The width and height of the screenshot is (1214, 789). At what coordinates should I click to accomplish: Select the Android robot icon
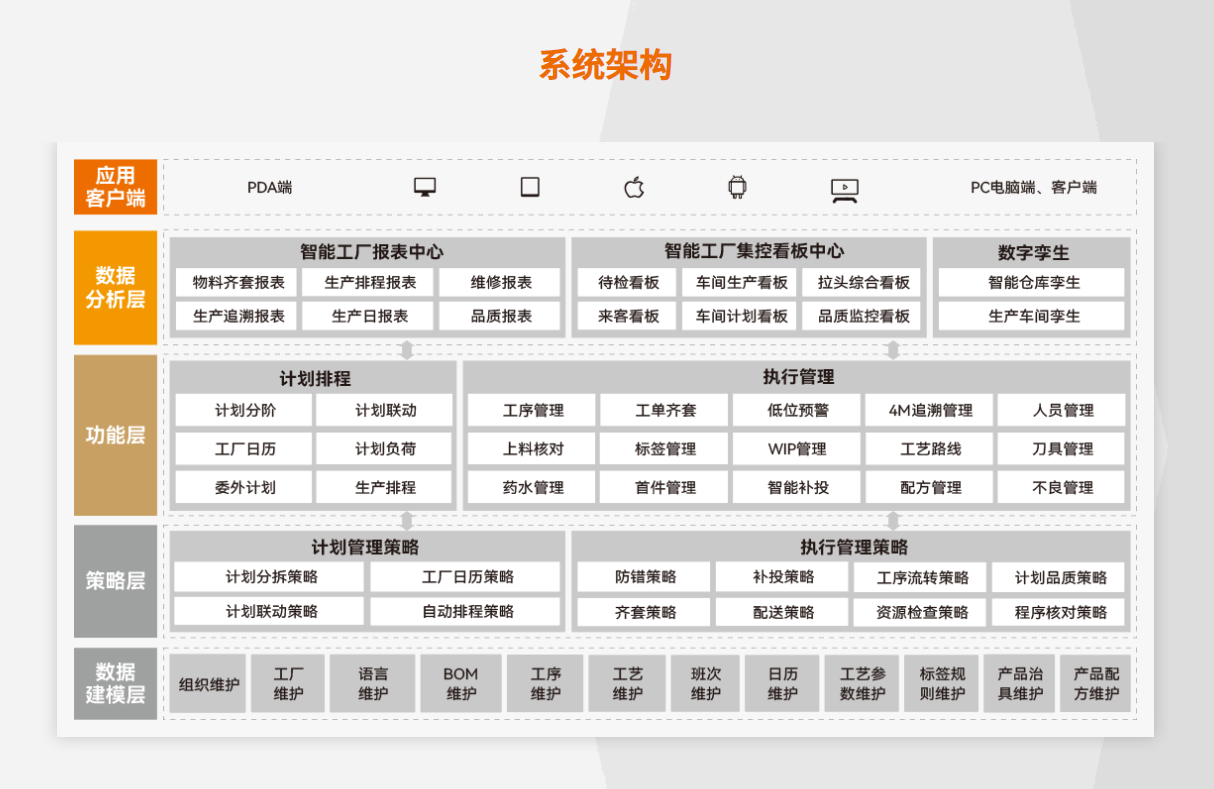(737, 187)
